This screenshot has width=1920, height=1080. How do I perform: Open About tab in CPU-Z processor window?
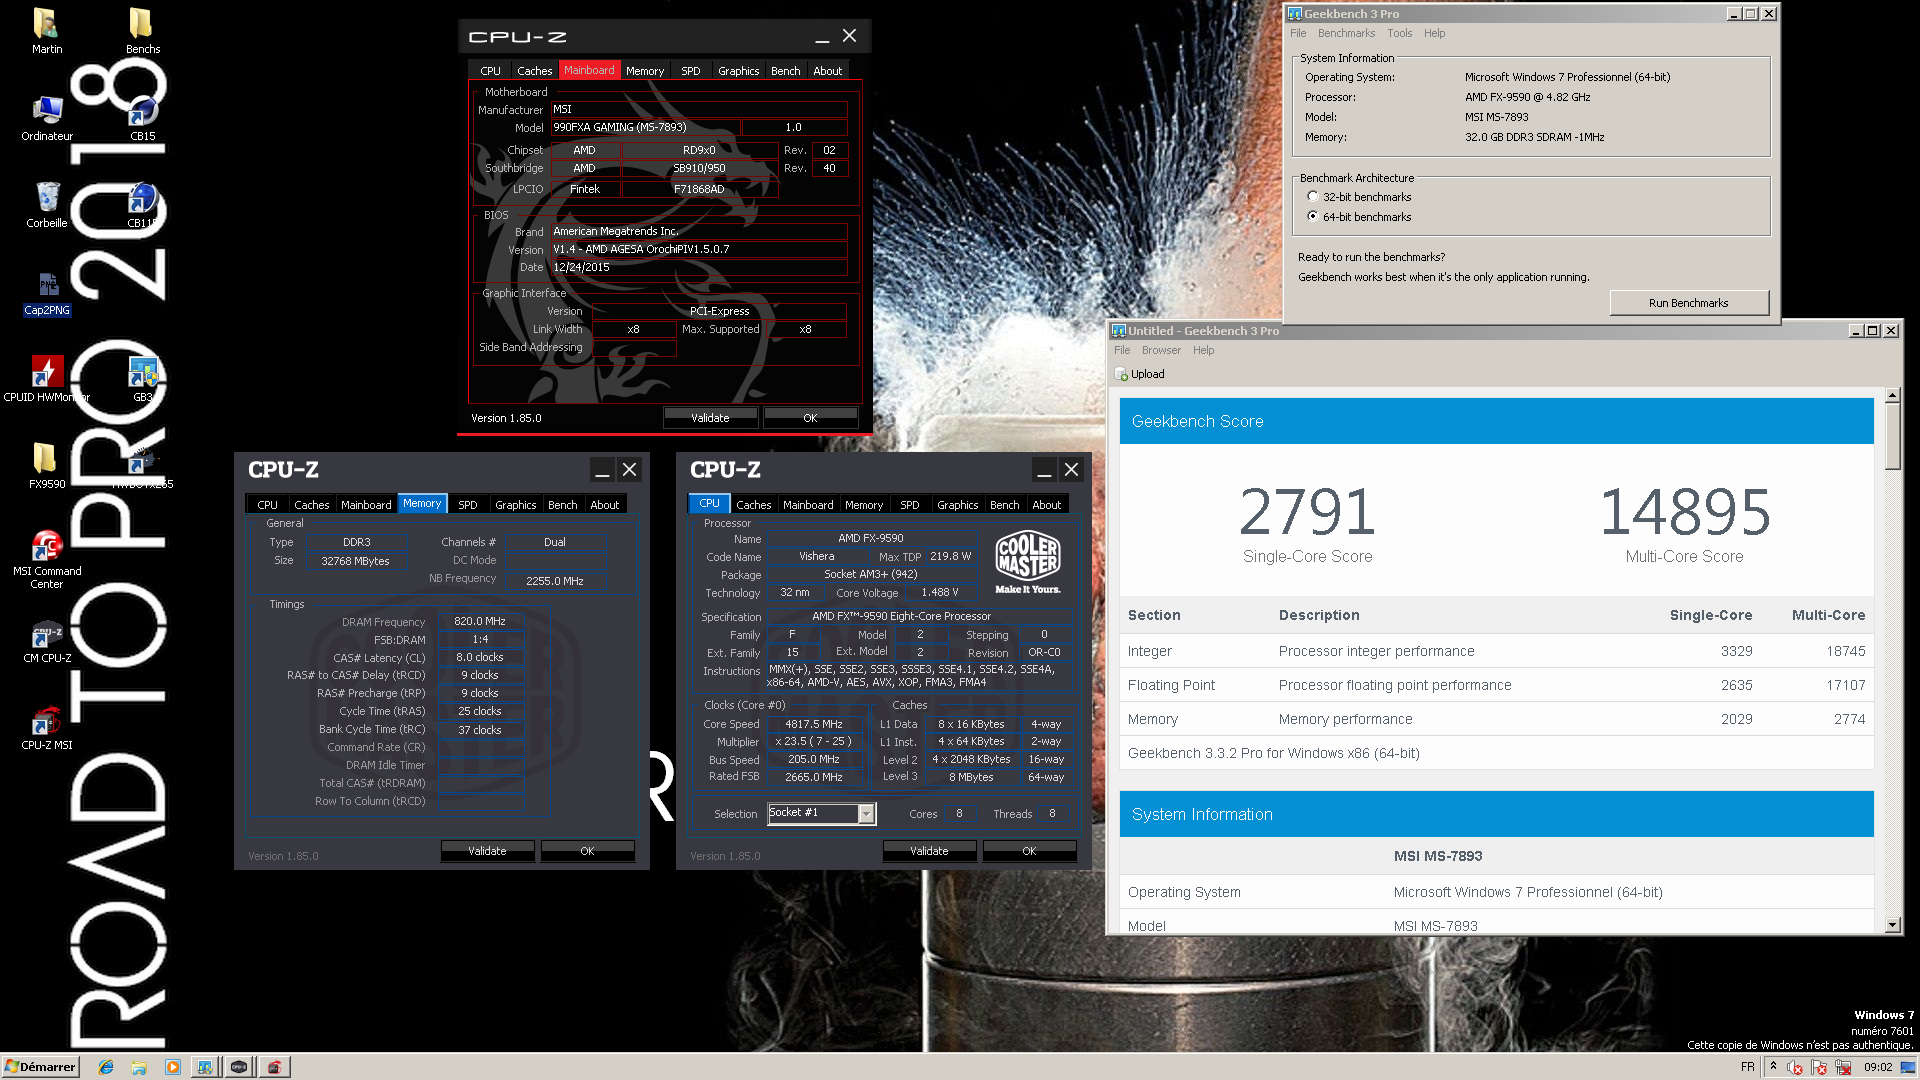(x=1046, y=505)
